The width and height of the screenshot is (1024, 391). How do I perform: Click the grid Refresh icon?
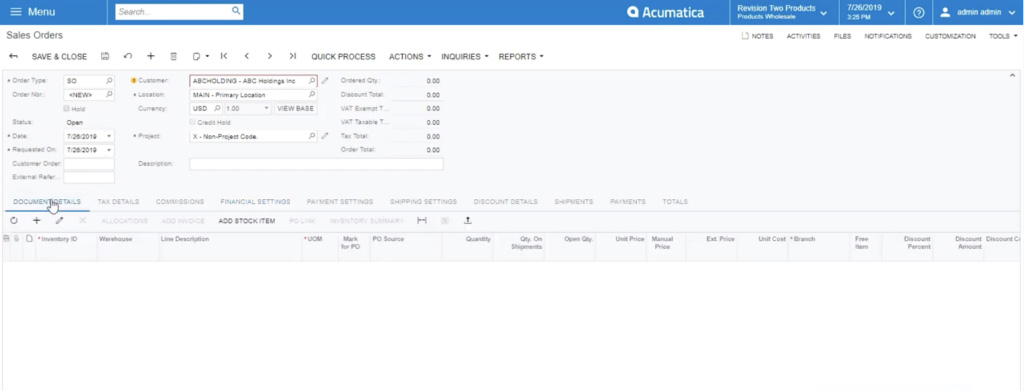14,221
